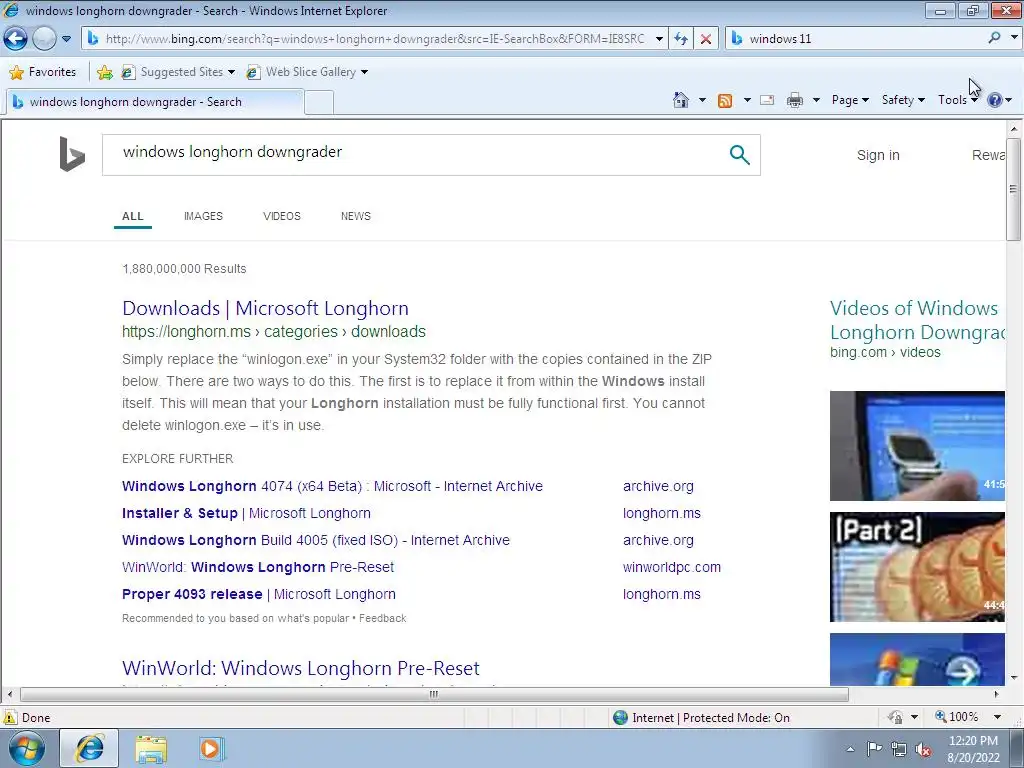Click winworldpc.com domain link
1024x768 pixels.
(x=672, y=568)
